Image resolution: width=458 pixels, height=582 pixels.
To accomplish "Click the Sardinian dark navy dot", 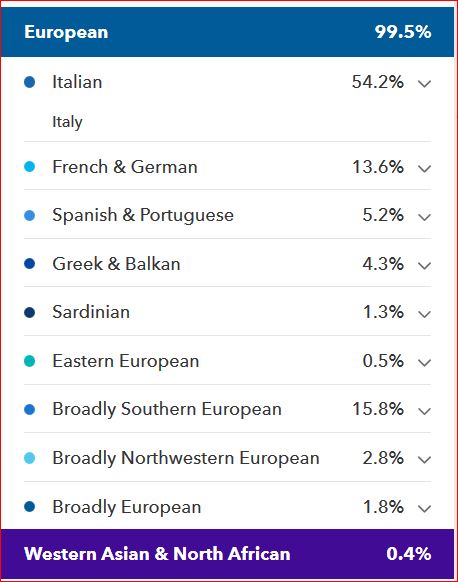I will click(30, 312).
